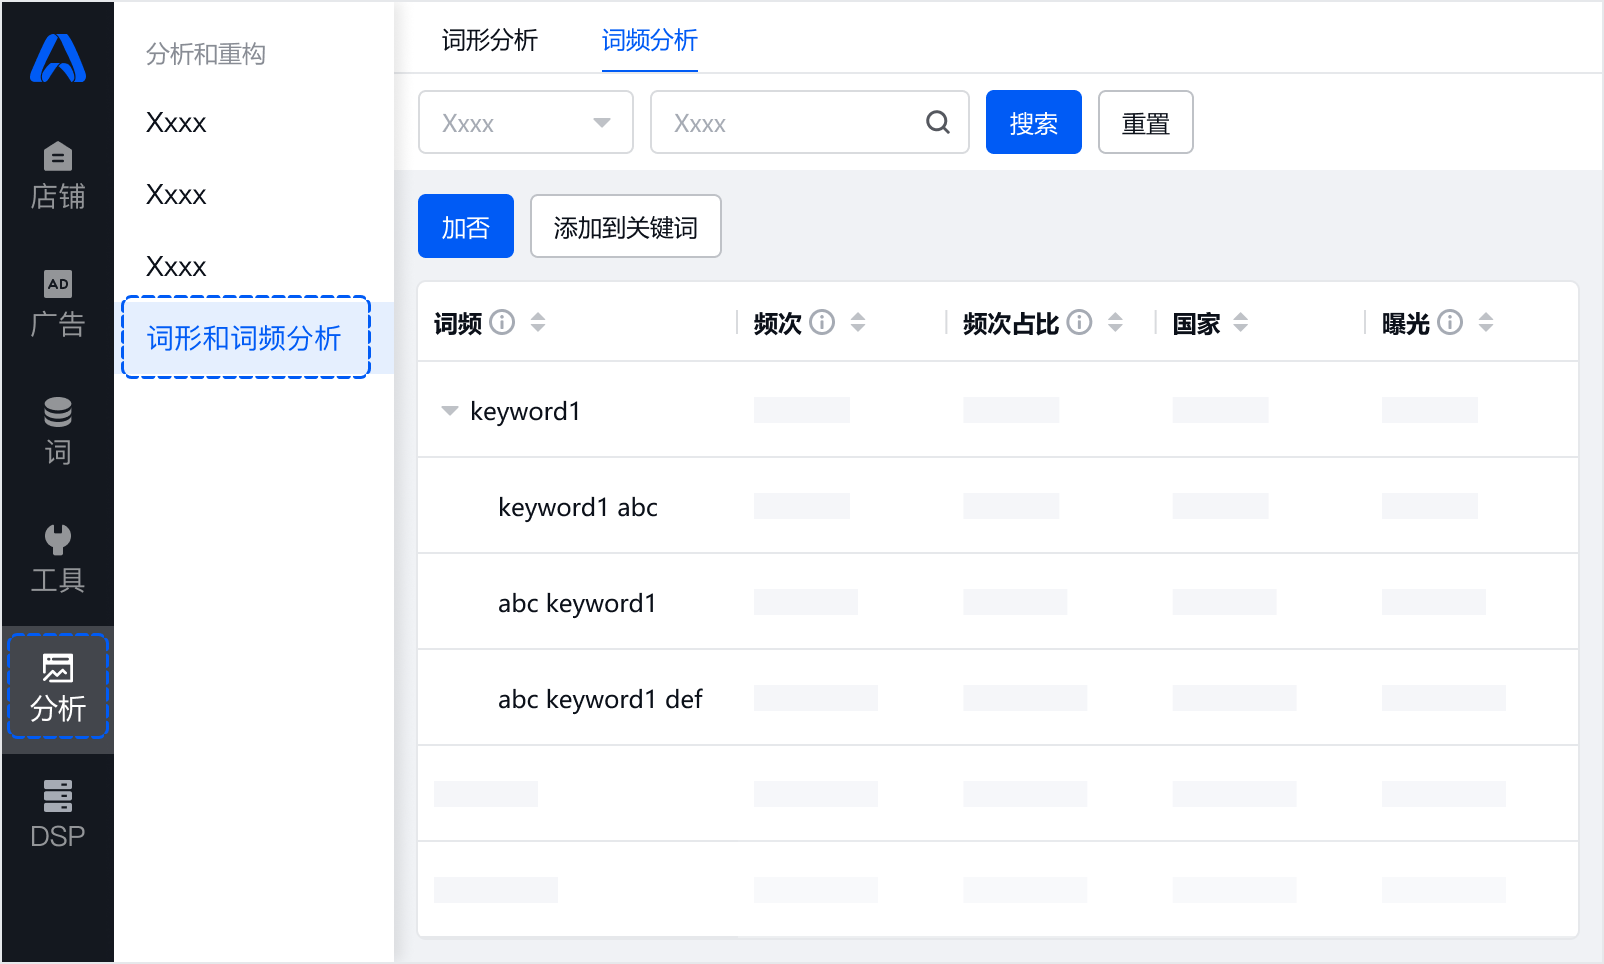Select the abc keyword1 def row

[998, 698]
